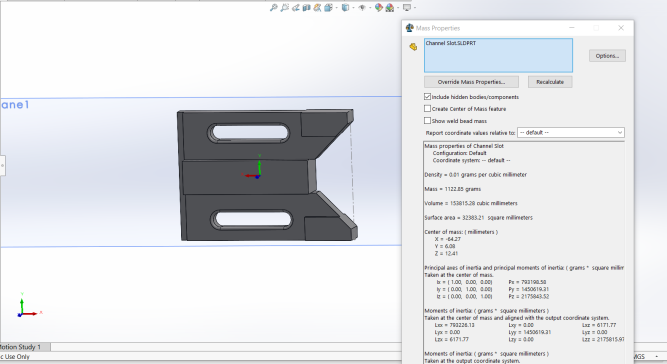The height and width of the screenshot is (364, 667).
Task: Expand the View Orientation dropdown arrow
Action: point(336,8)
